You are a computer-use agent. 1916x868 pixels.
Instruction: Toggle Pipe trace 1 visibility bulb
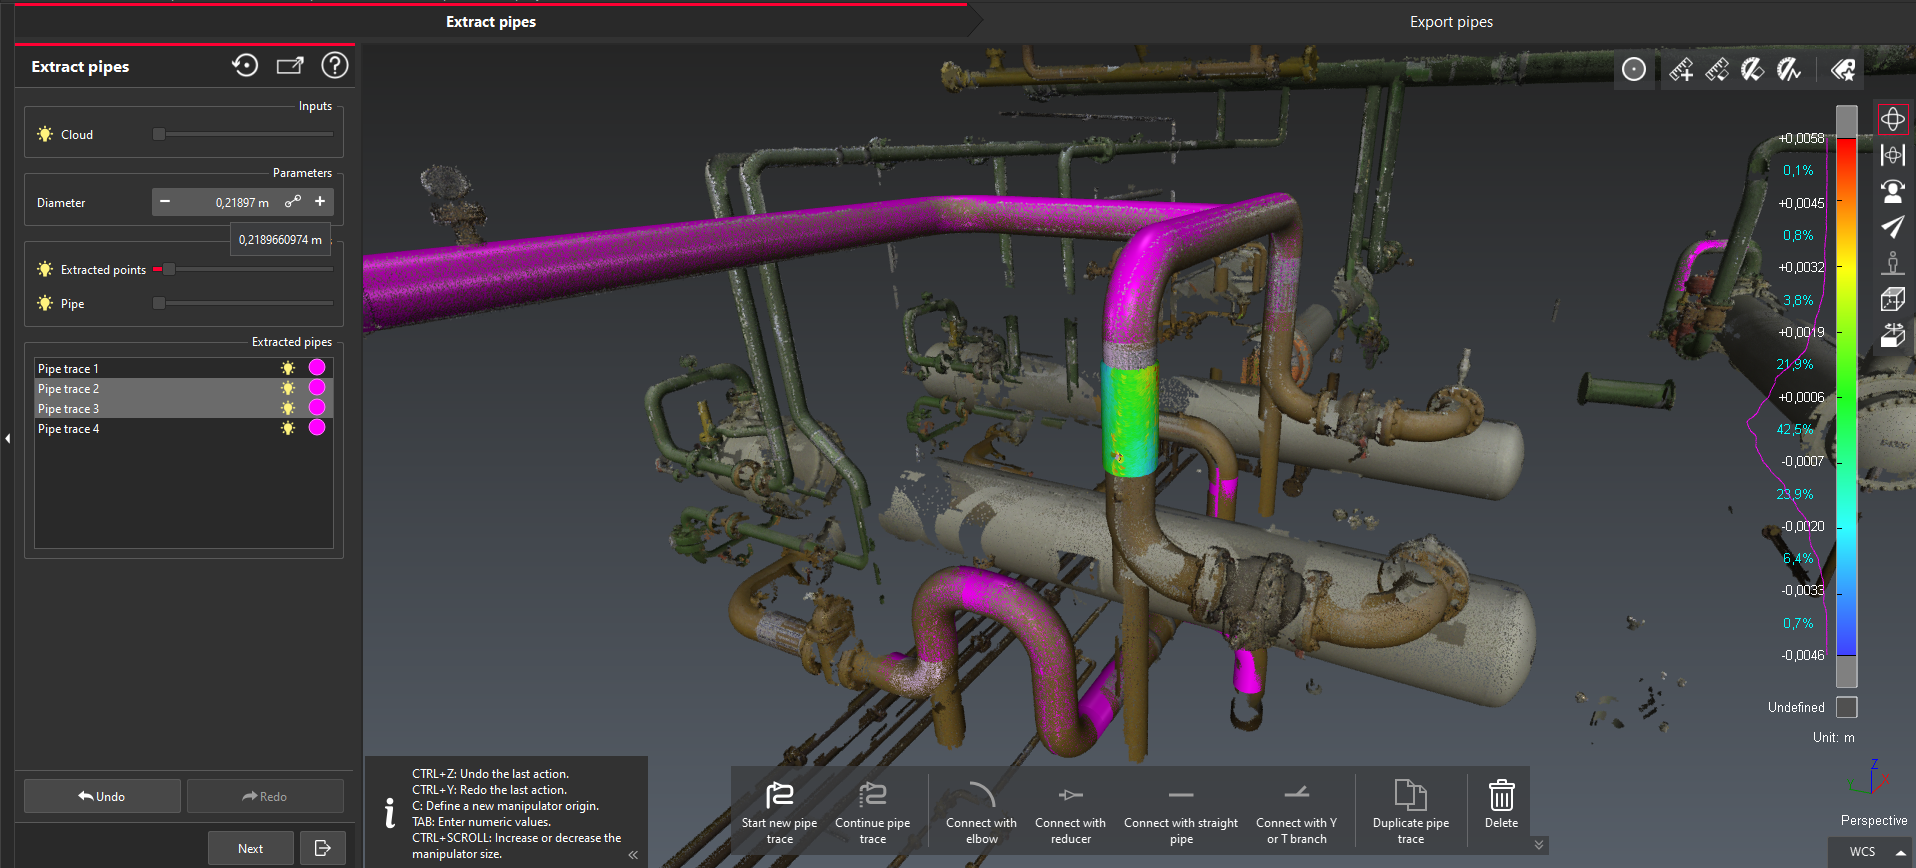coord(288,368)
